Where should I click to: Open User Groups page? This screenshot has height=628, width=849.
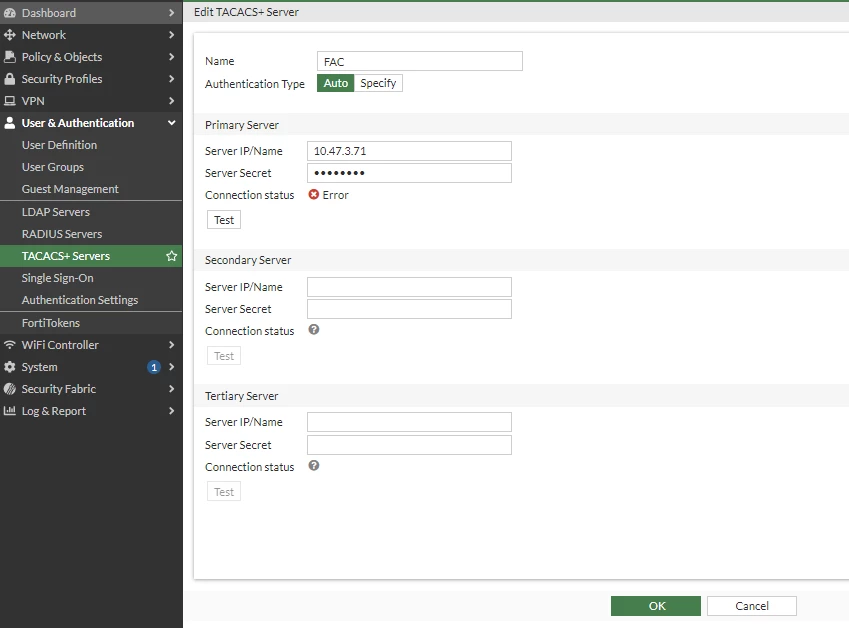pyautogui.click(x=91, y=167)
